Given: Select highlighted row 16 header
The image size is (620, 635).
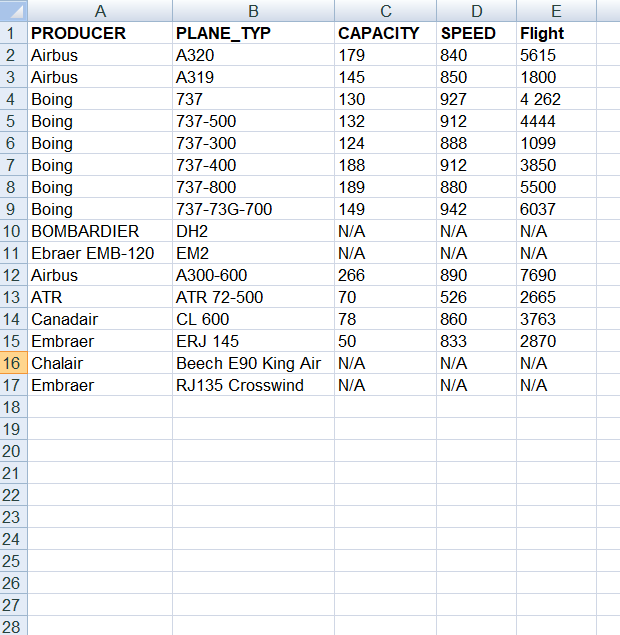Looking at the screenshot, I should click(x=13, y=363).
